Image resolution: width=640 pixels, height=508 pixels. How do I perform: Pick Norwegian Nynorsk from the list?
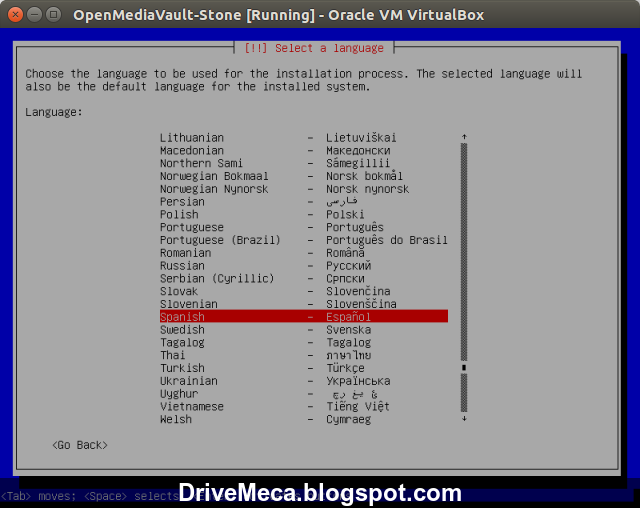pos(304,189)
